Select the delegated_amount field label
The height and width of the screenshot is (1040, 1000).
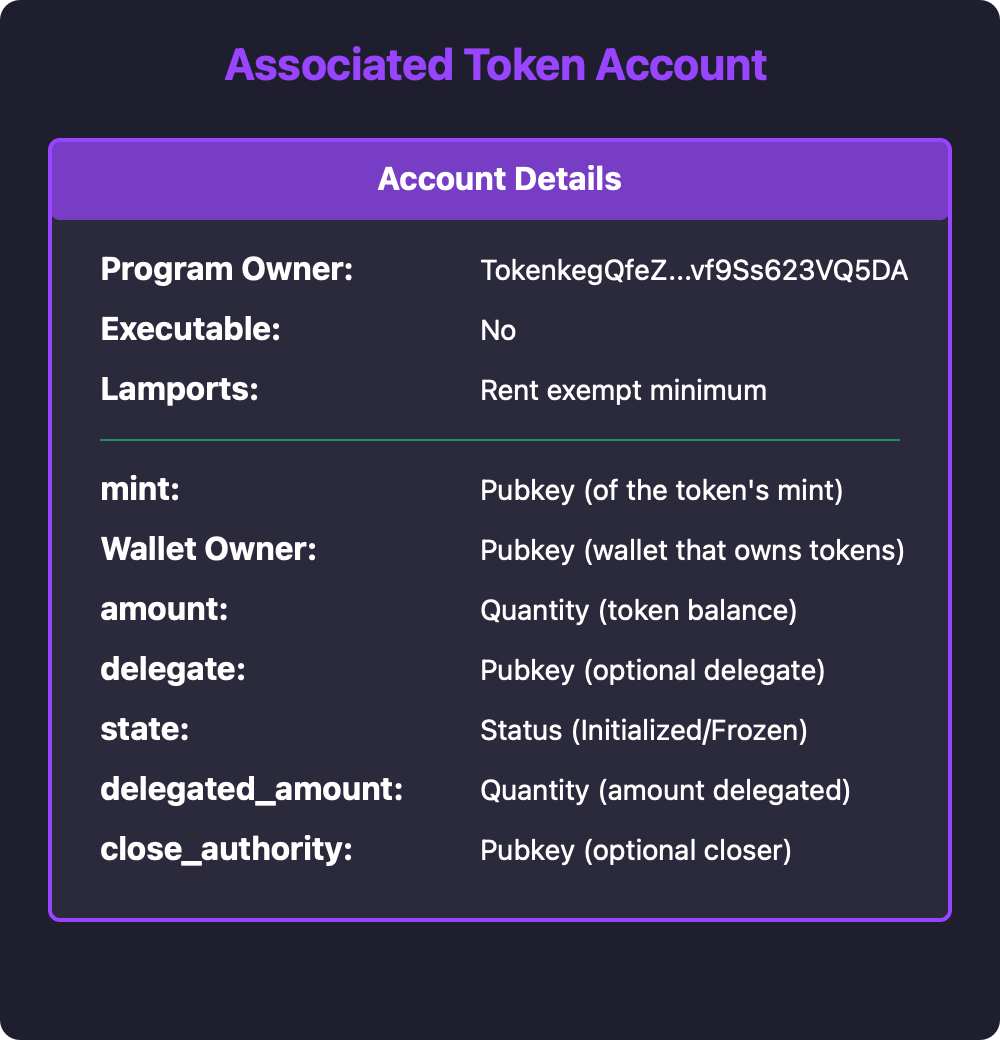pyautogui.click(x=251, y=790)
